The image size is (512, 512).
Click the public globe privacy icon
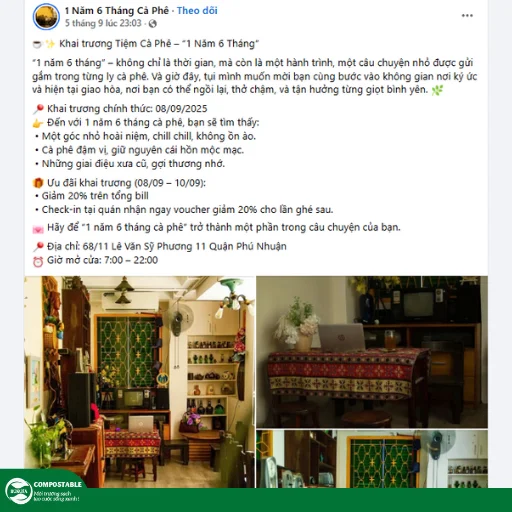[x=153, y=24]
